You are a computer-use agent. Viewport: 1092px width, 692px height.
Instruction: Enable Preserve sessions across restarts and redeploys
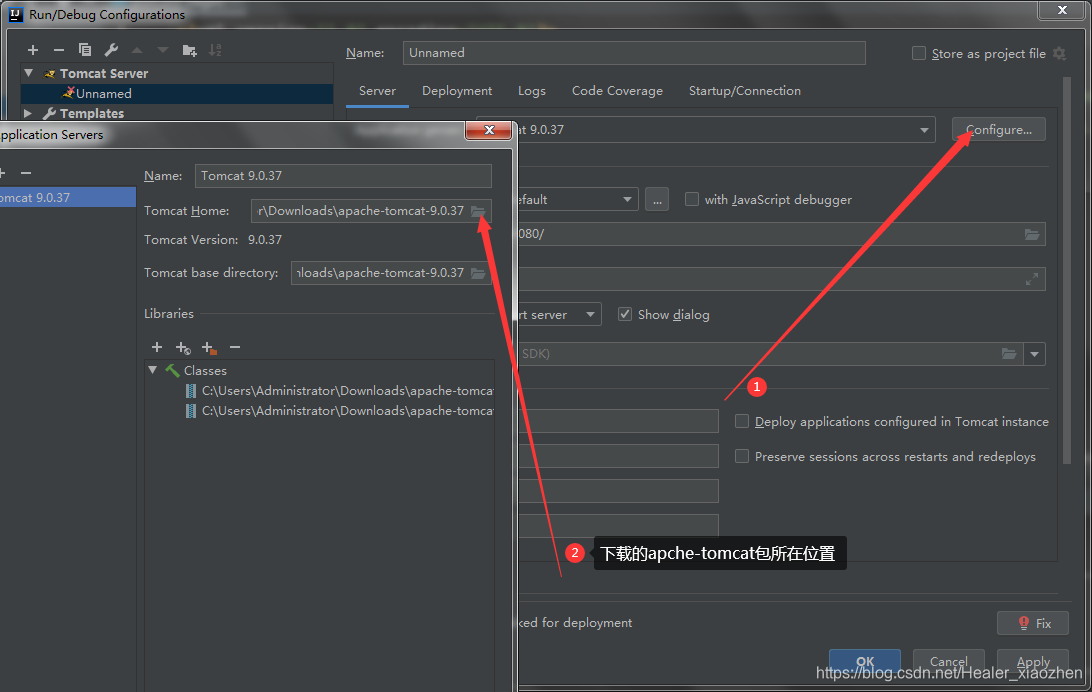click(x=742, y=456)
